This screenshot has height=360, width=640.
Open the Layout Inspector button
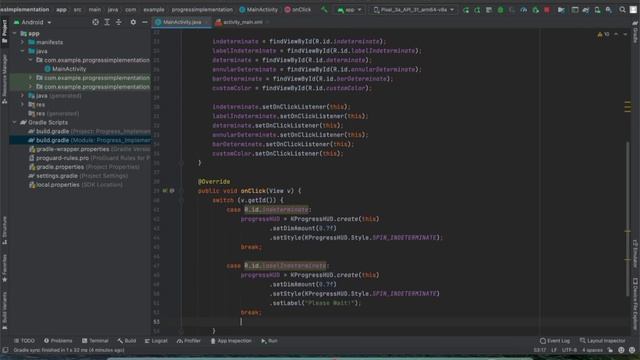[x=602, y=340]
